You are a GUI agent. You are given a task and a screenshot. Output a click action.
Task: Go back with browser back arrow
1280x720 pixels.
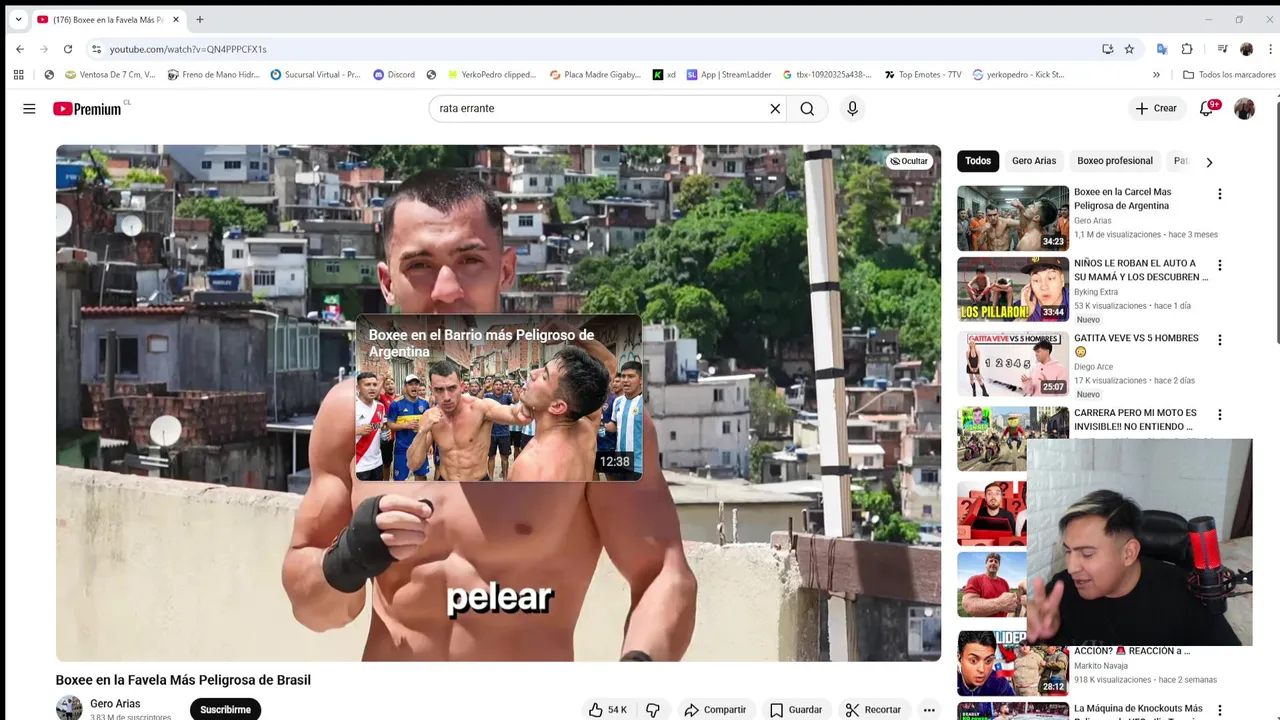[x=20, y=49]
